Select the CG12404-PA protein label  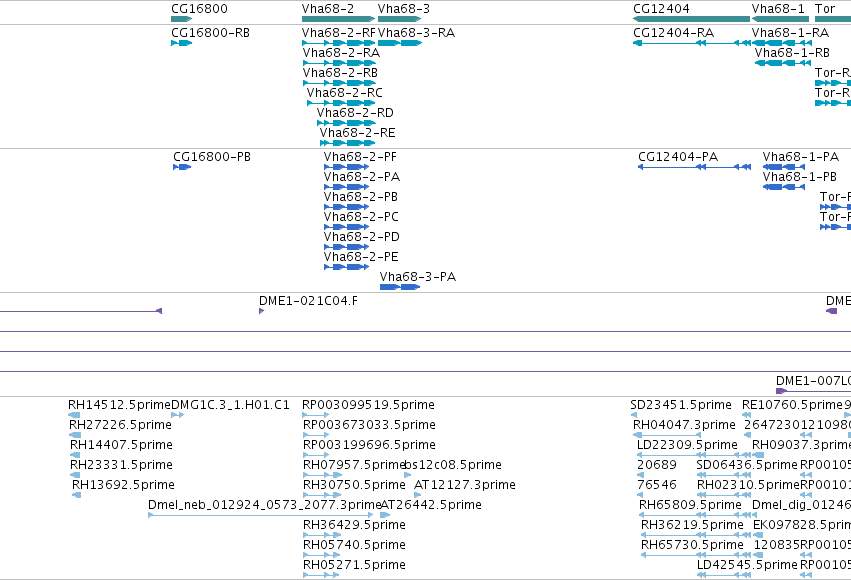click(678, 157)
